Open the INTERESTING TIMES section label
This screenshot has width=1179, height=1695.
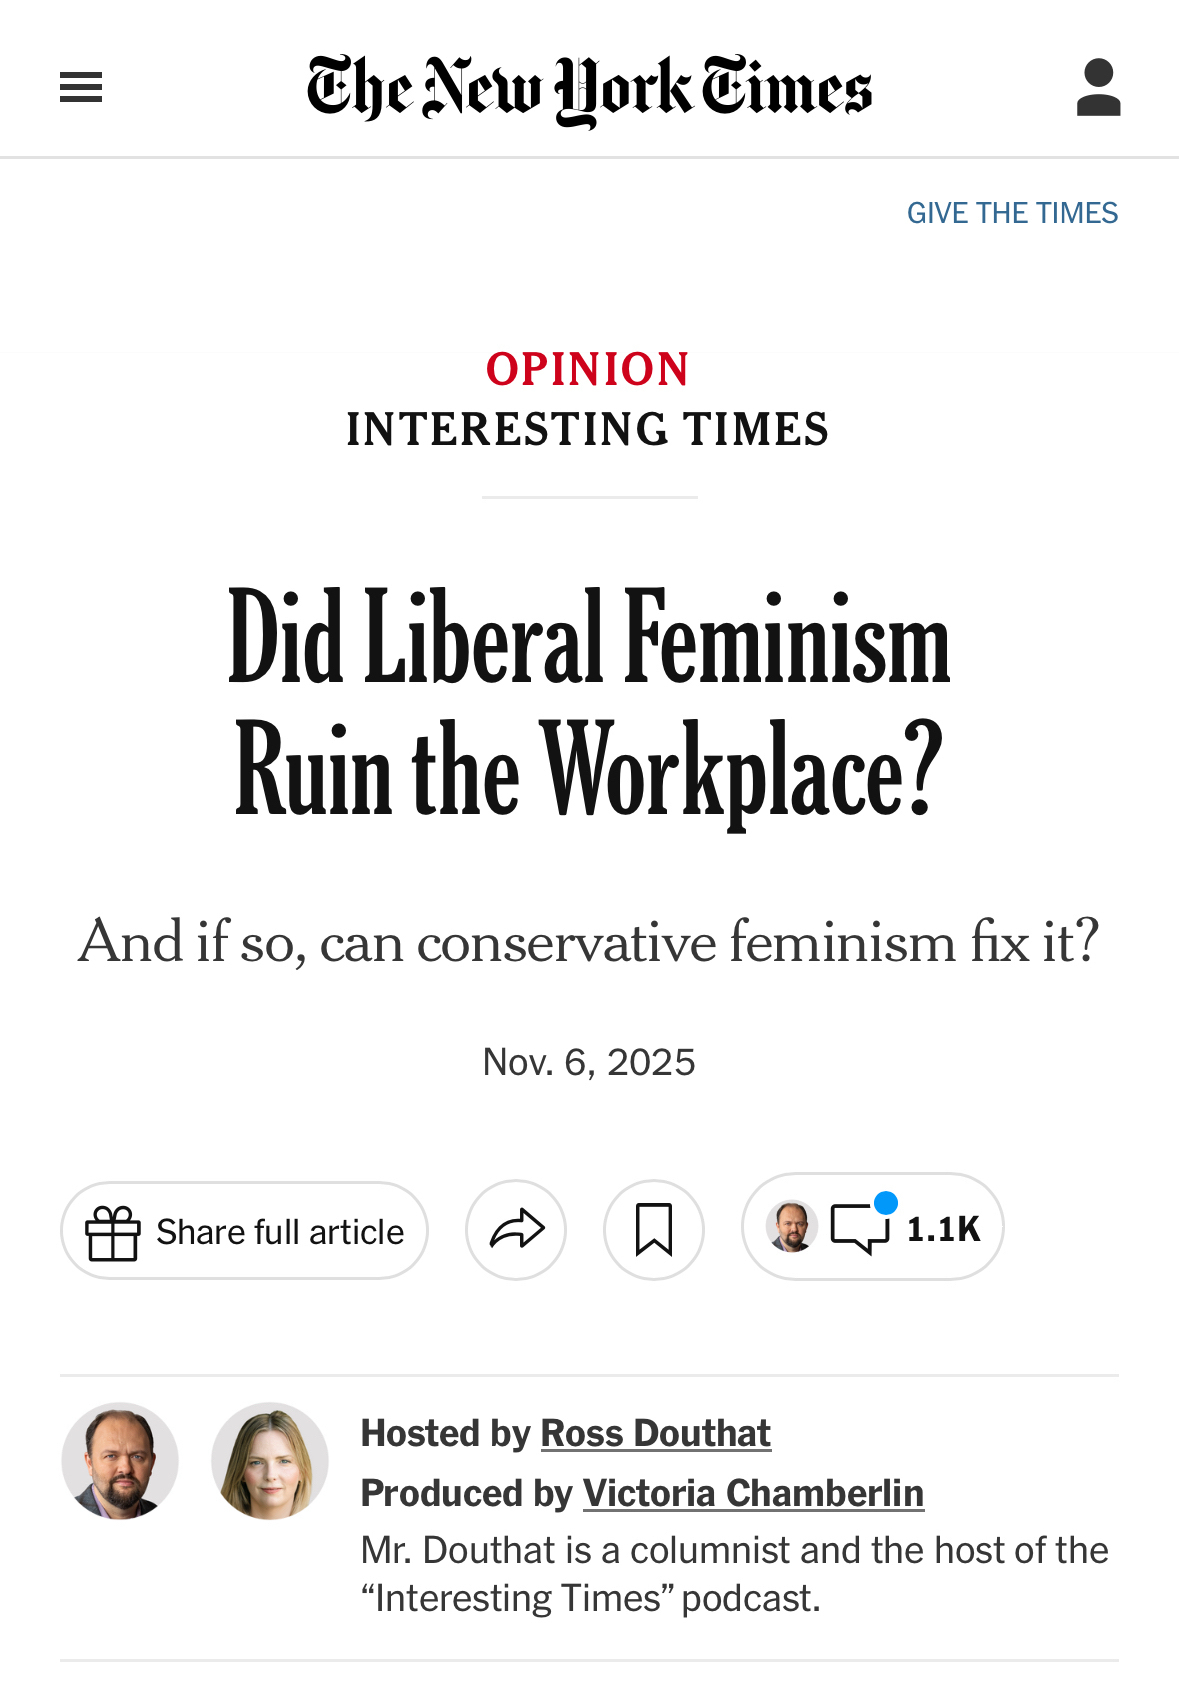(588, 430)
